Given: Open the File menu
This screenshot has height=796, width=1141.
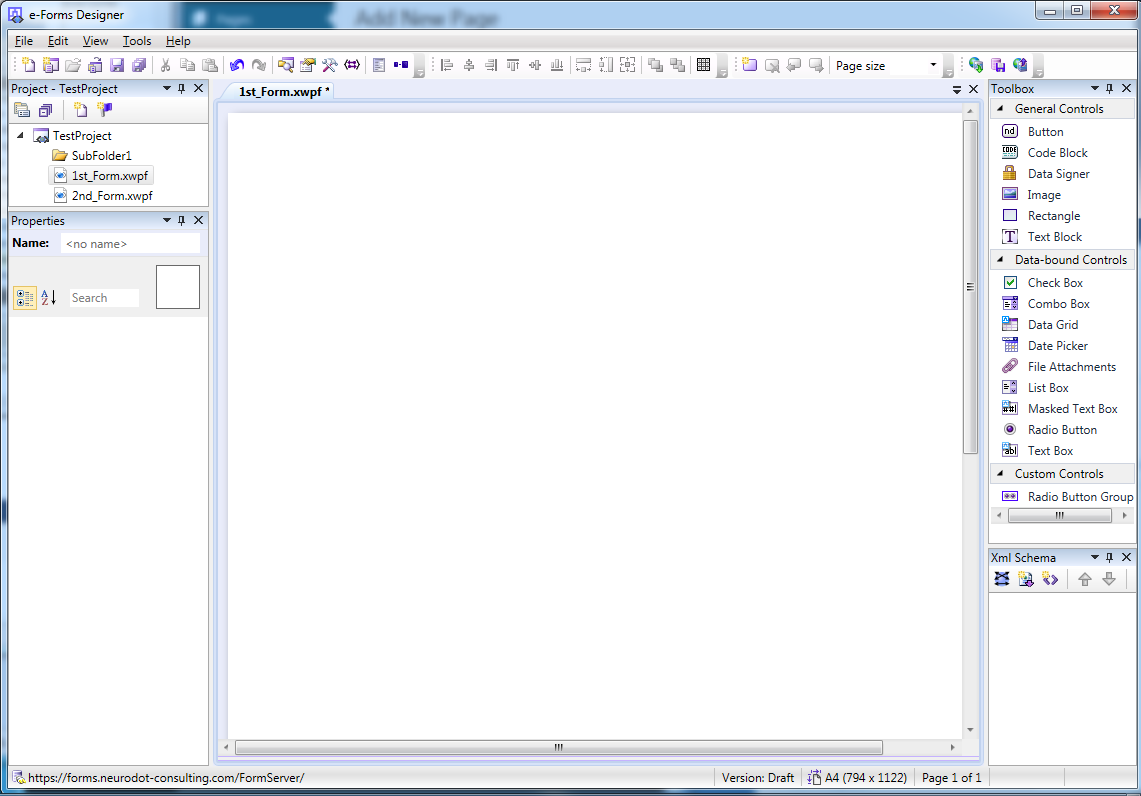Looking at the screenshot, I should (x=23, y=41).
